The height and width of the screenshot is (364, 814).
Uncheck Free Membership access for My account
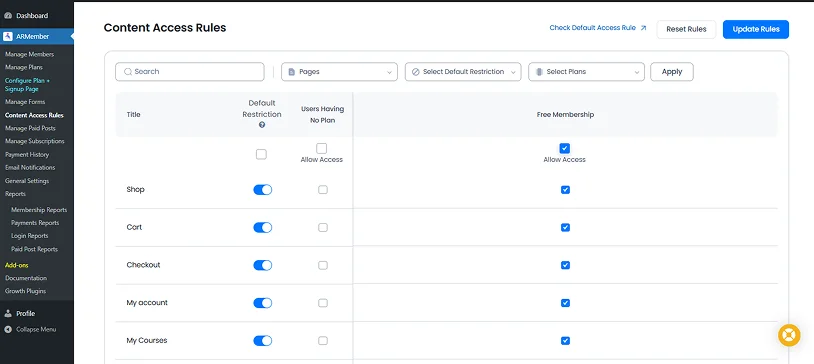[x=565, y=303]
